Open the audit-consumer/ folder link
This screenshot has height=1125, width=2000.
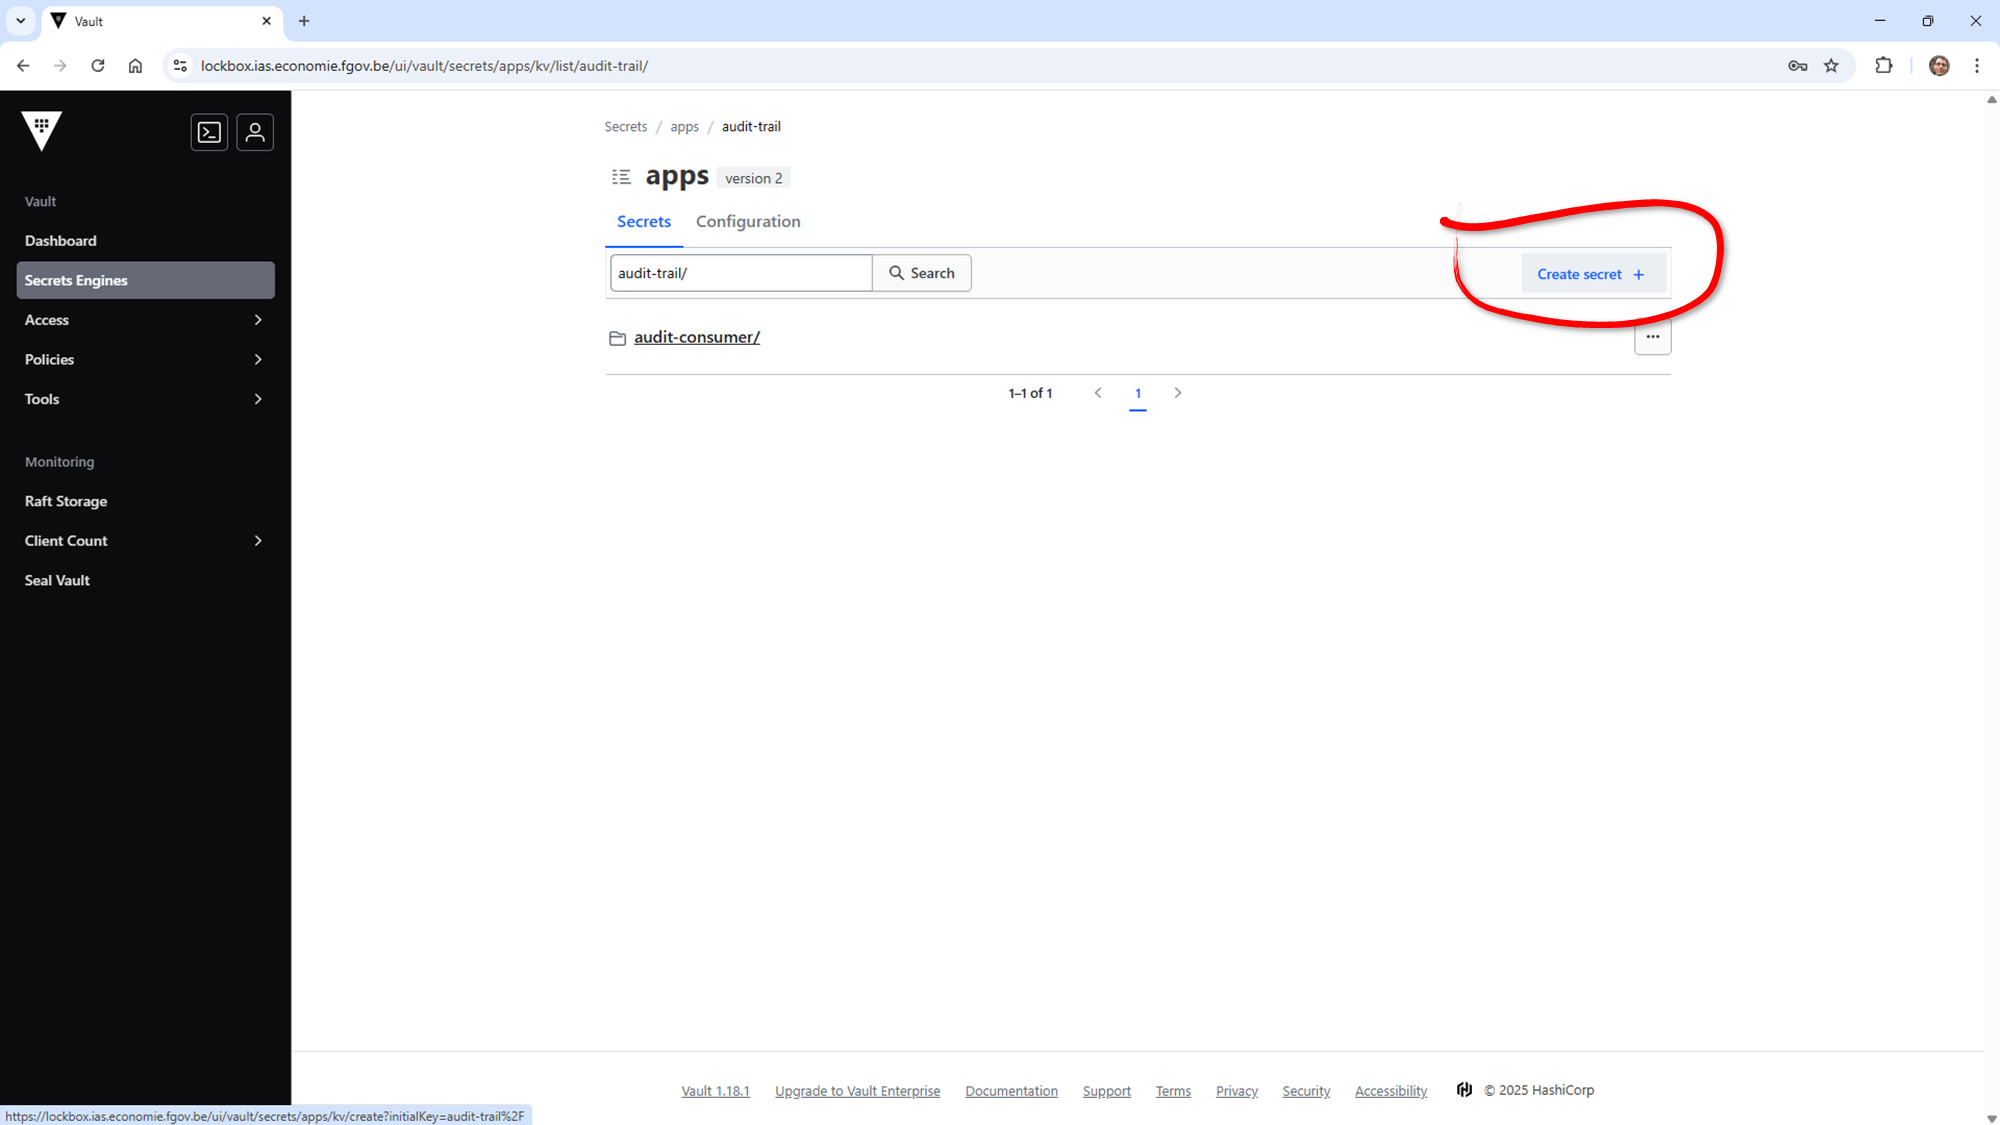696,337
